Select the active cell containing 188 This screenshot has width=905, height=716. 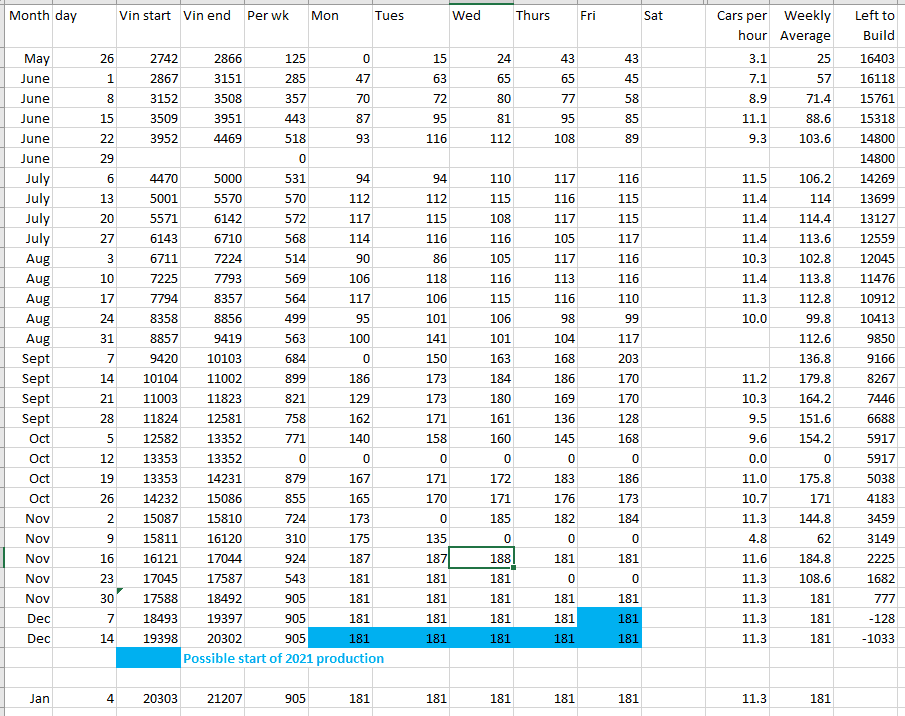point(480,558)
